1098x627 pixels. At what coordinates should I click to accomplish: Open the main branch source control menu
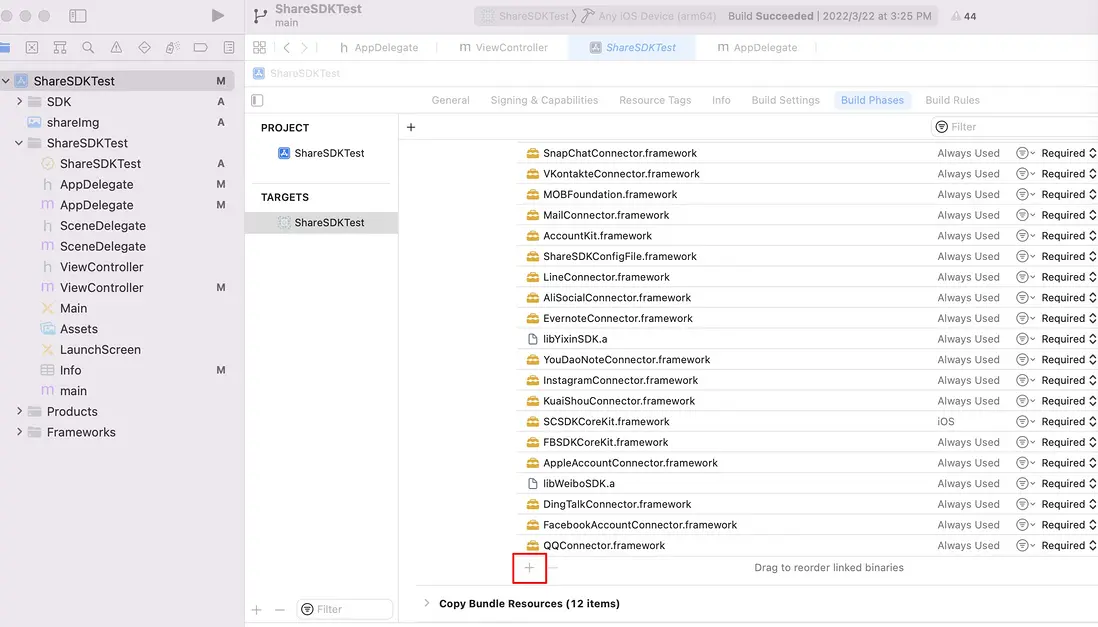286,23
